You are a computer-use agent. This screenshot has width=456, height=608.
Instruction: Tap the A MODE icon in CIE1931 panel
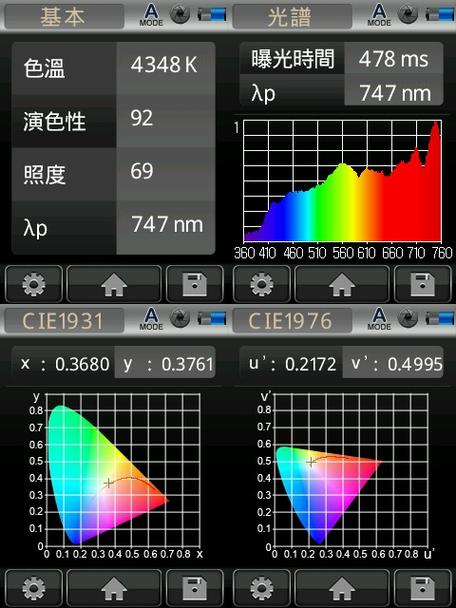click(151, 319)
